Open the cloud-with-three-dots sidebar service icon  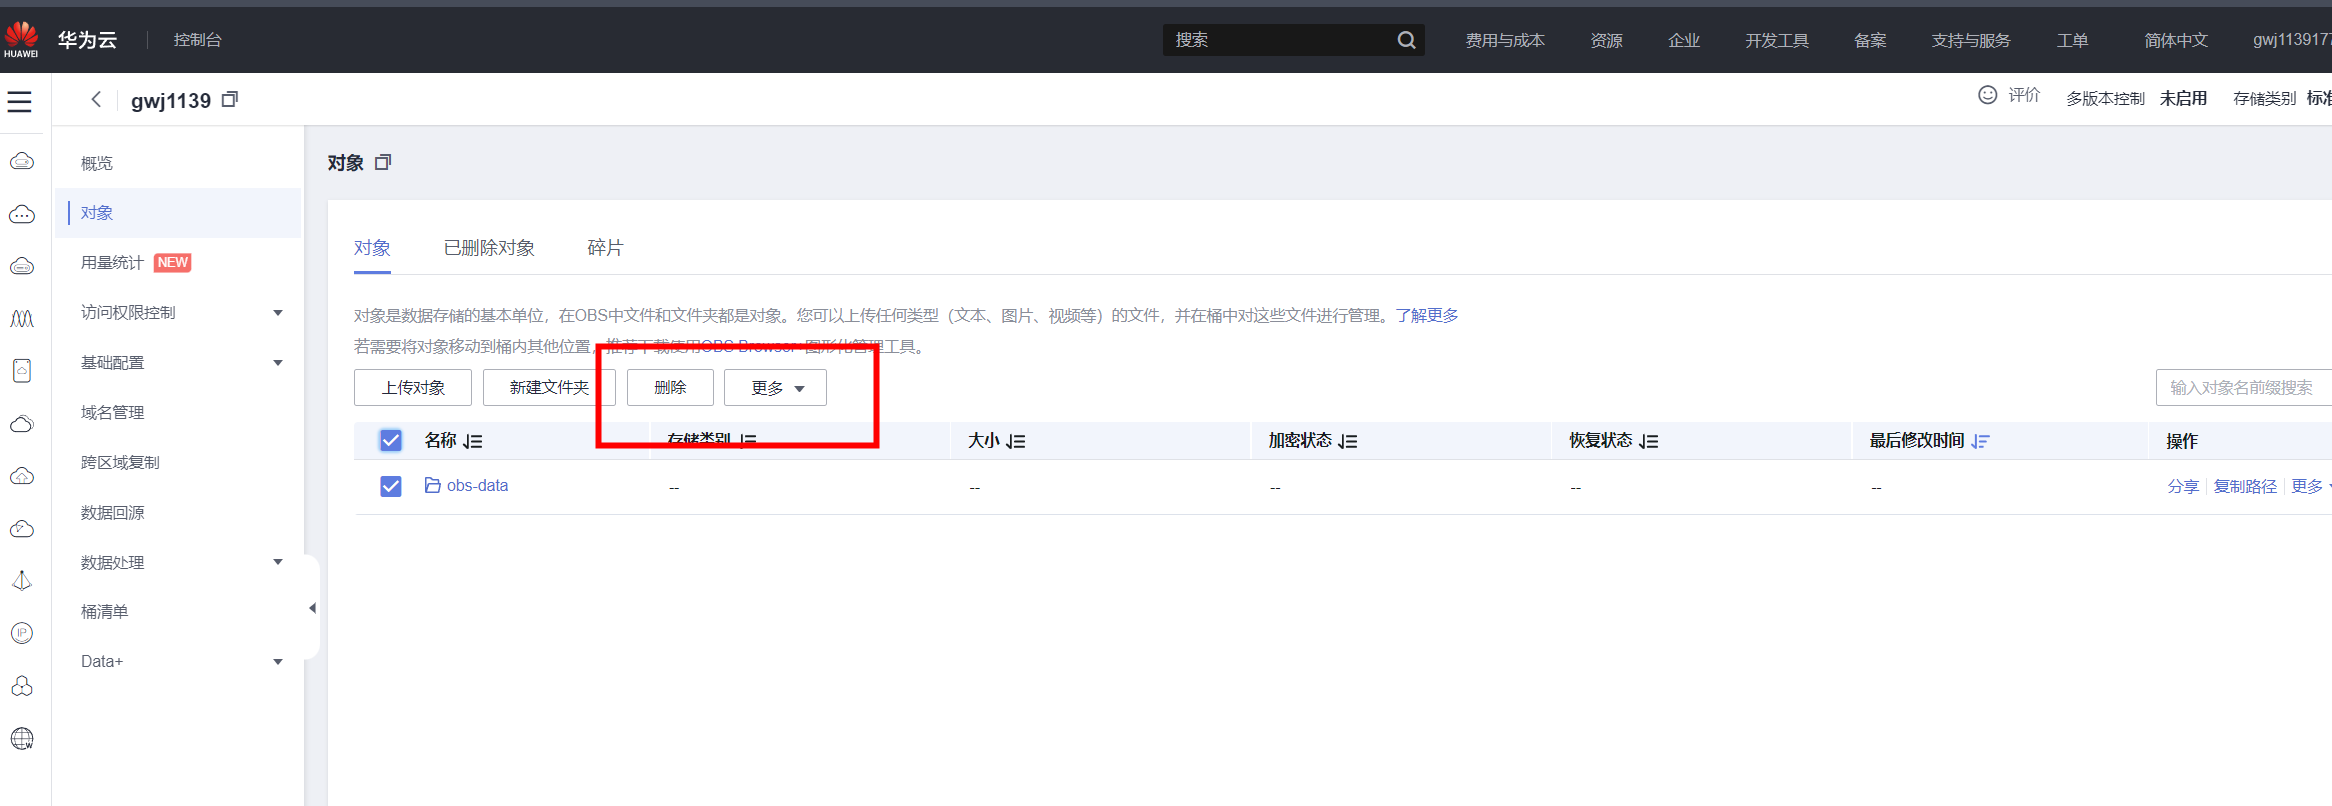coord(22,214)
